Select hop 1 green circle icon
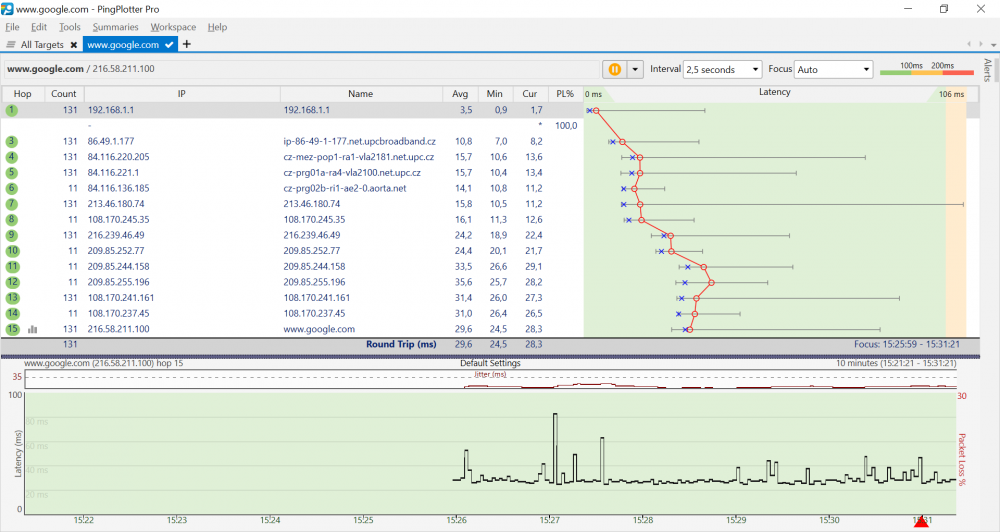Screen dimensions: 1000x532 11,110
